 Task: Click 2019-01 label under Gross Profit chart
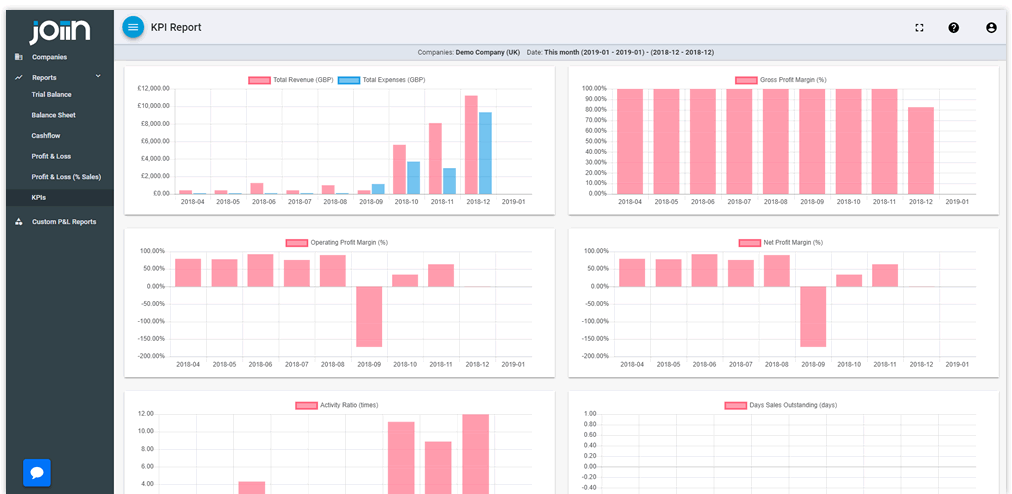957,202
